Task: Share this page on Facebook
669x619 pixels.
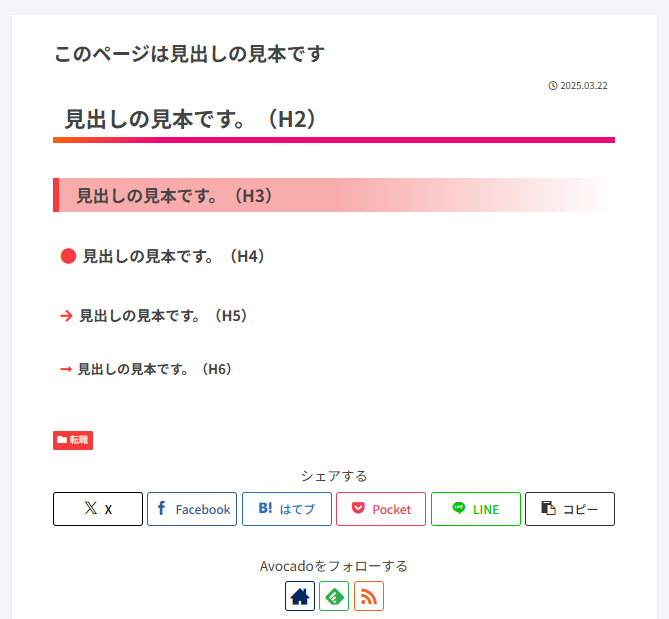Action: [192, 509]
